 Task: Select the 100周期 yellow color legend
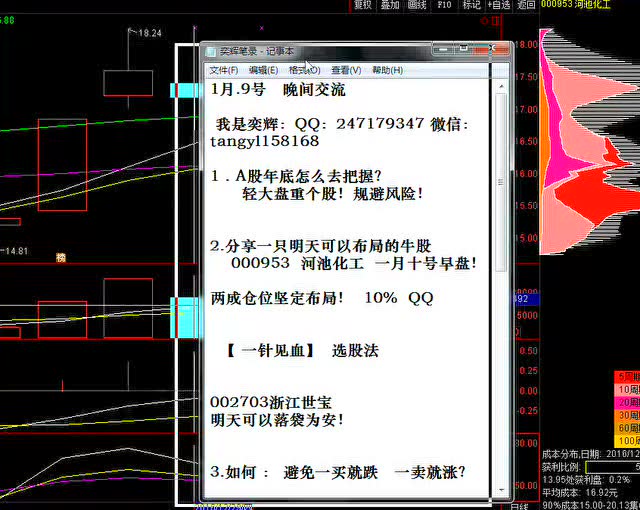click(x=627, y=440)
